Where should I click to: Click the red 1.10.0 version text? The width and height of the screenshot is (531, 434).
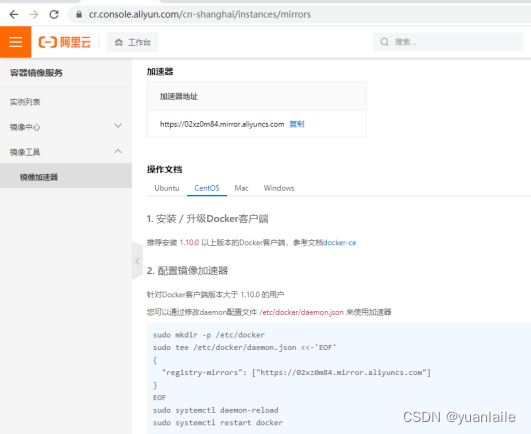[189, 243]
